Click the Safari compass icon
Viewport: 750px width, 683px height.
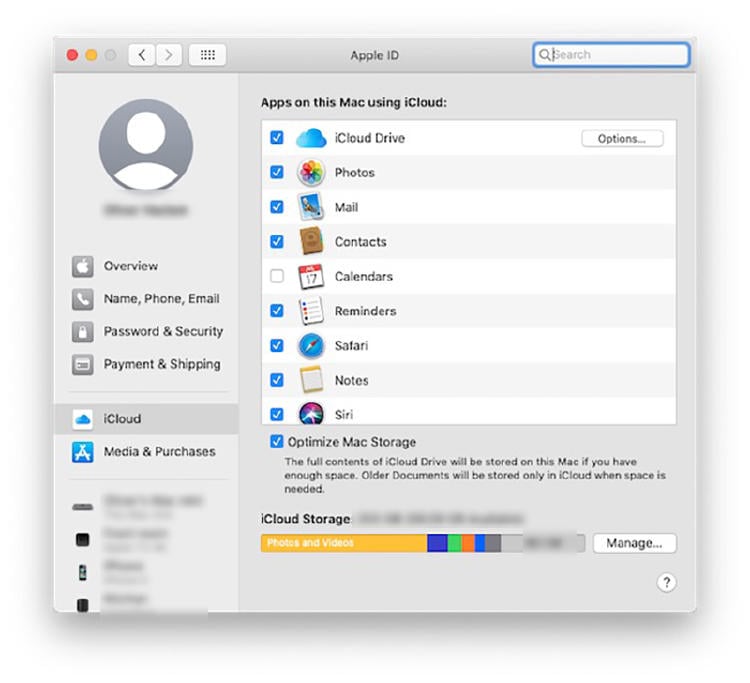pos(311,346)
